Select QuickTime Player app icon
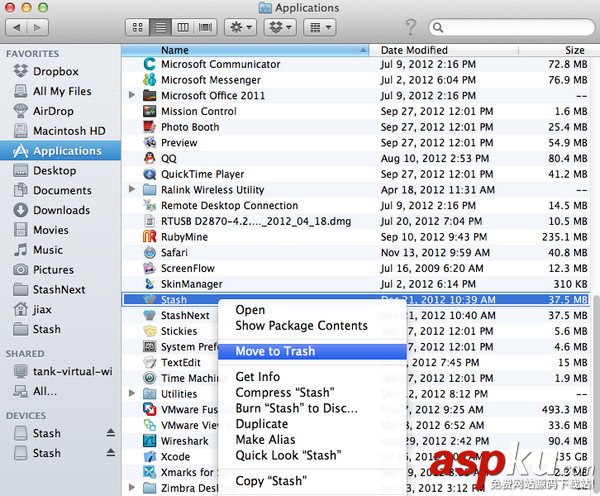The image size is (600, 496). 149,174
